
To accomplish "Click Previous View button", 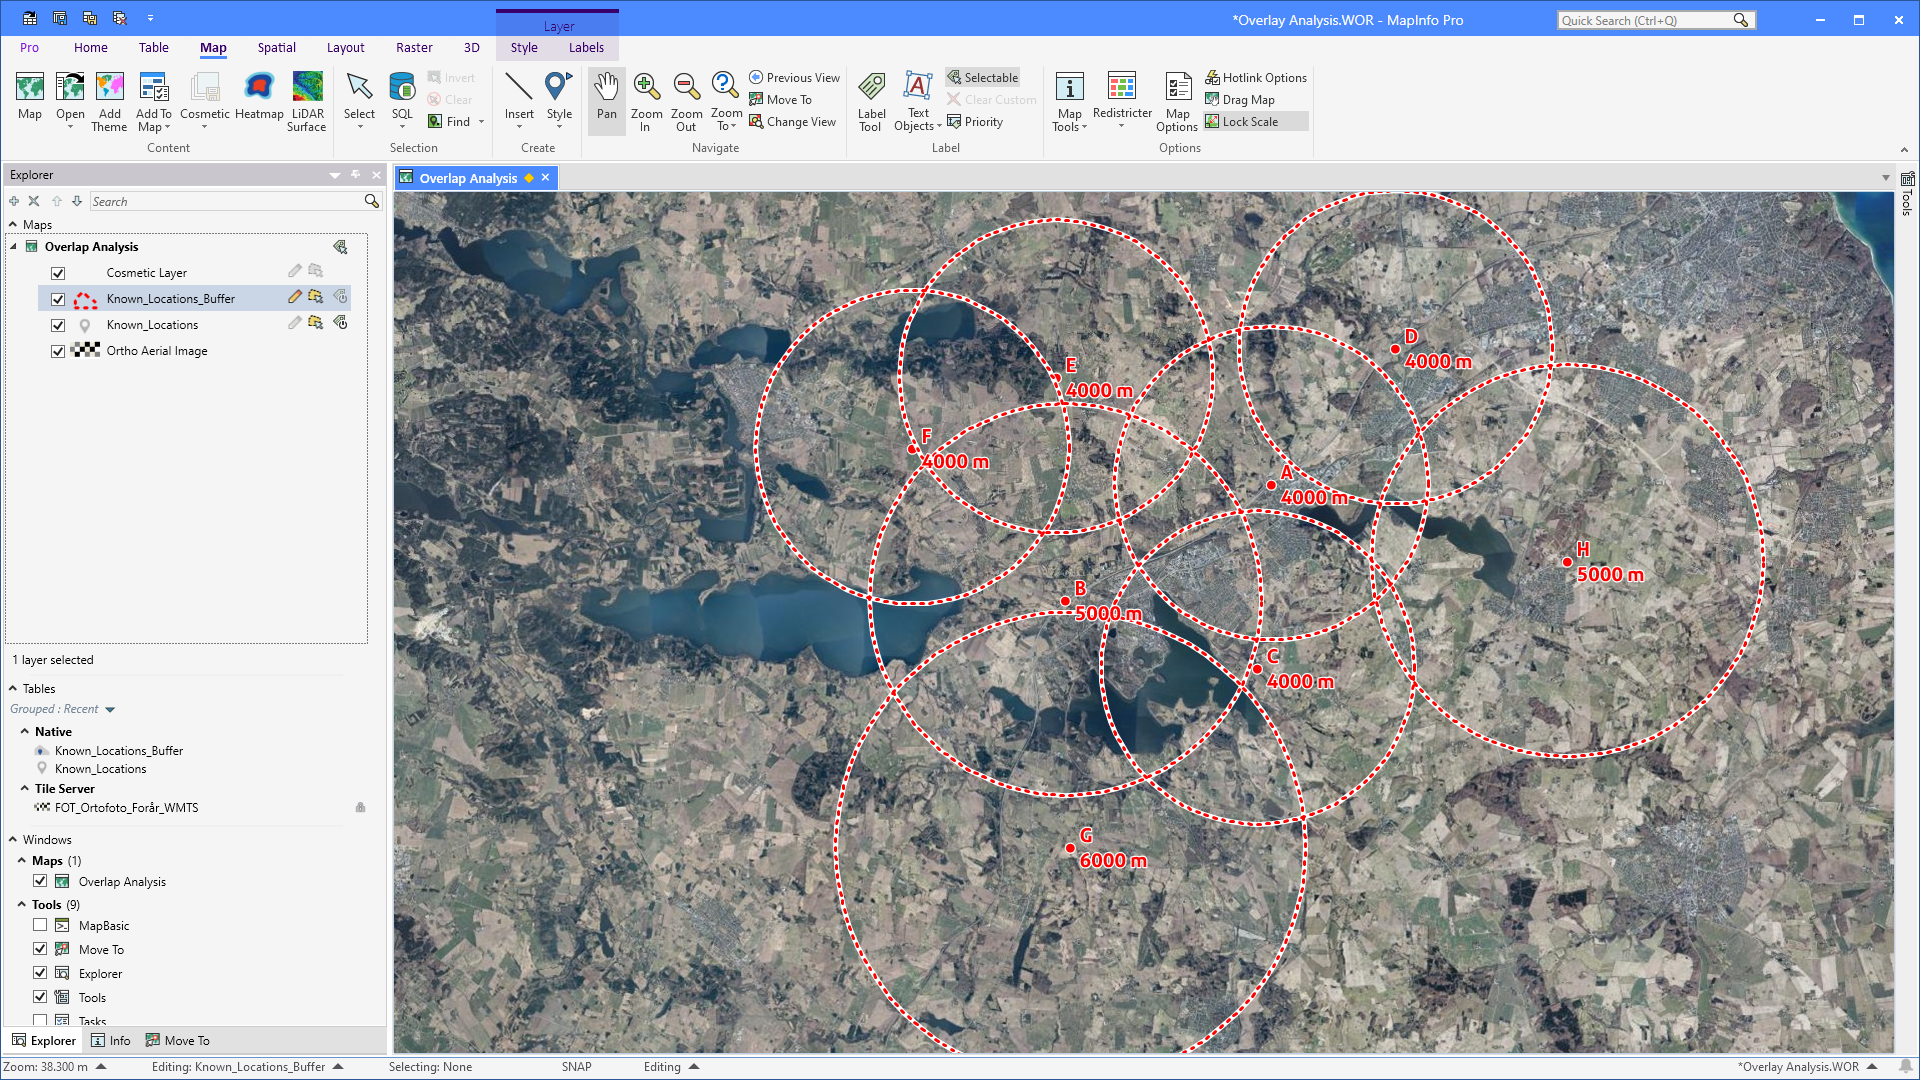I will click(x=794, y=77).
